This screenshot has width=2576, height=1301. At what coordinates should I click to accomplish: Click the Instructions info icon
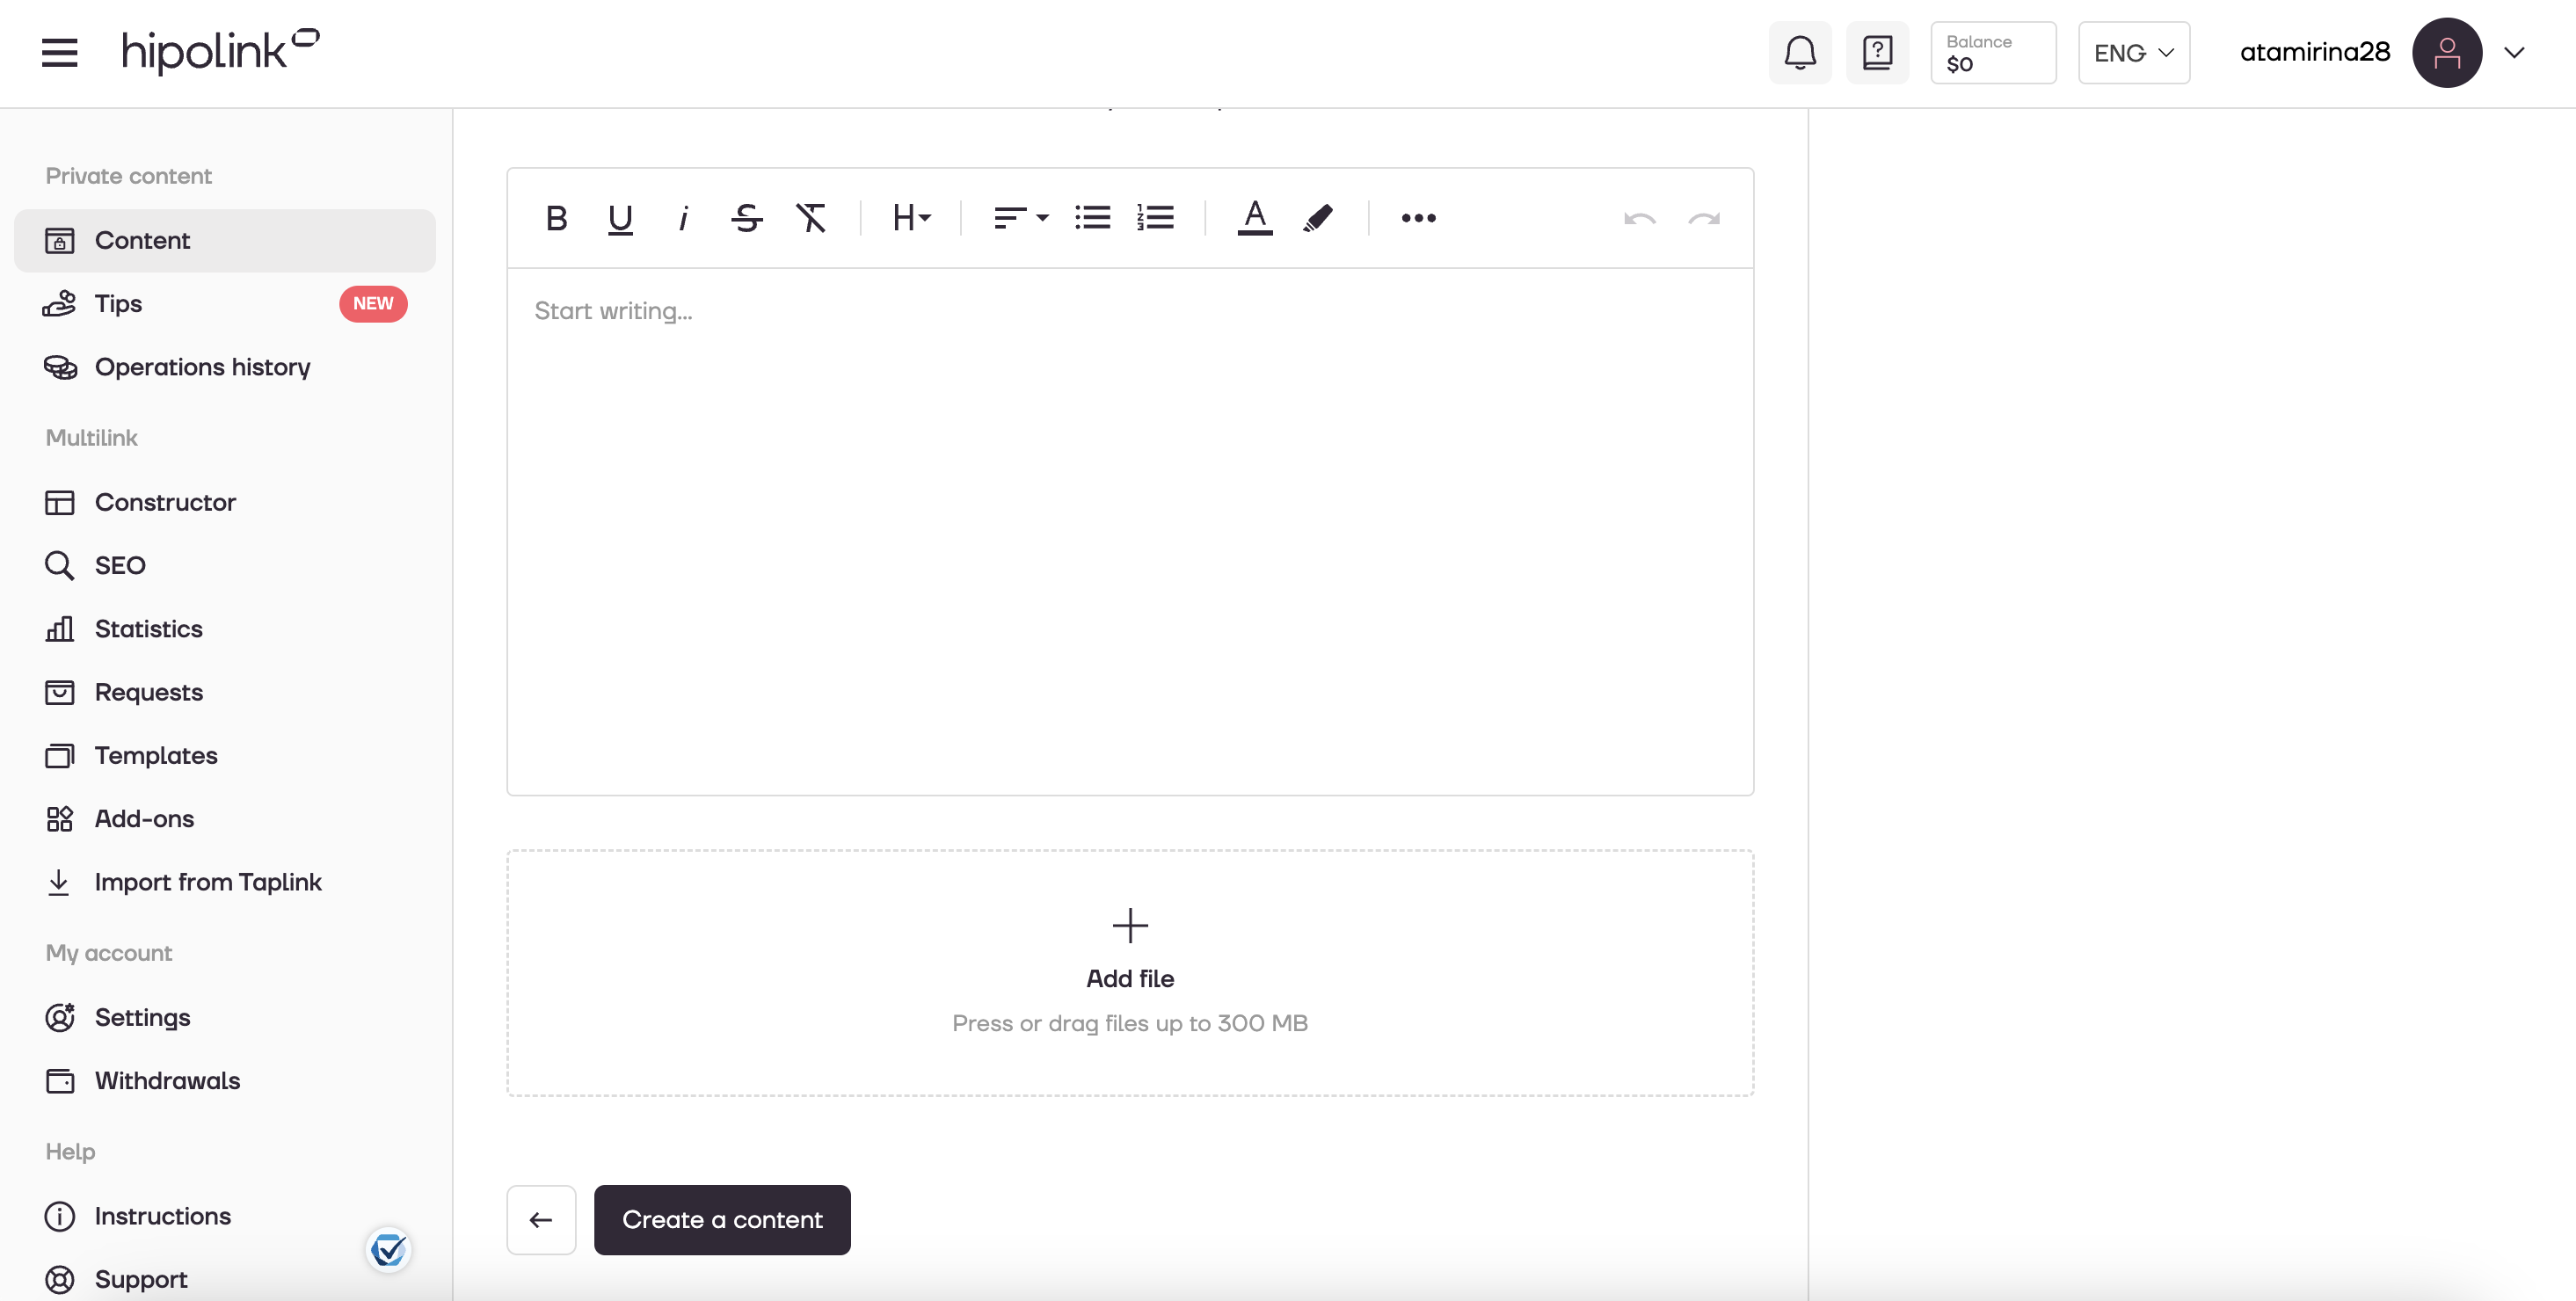(x=59, y=1216)
